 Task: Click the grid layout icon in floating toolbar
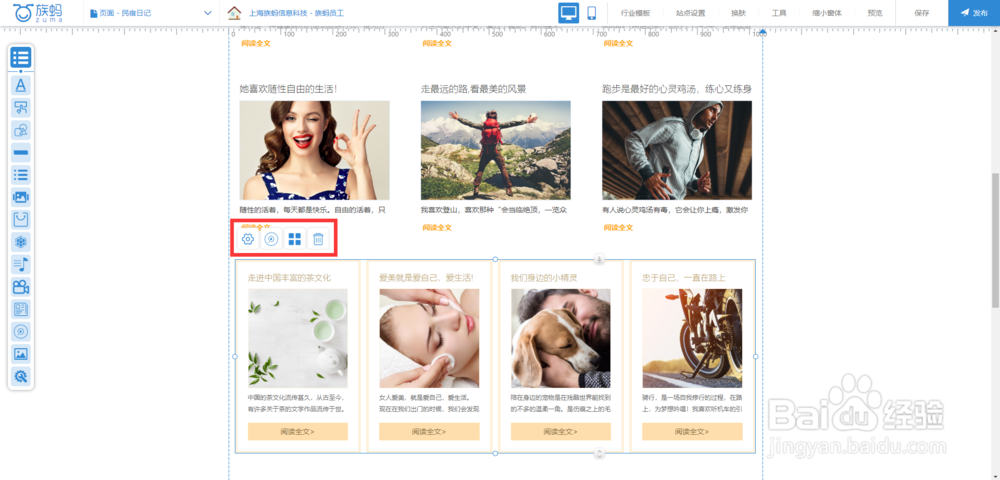coord(295,239)
